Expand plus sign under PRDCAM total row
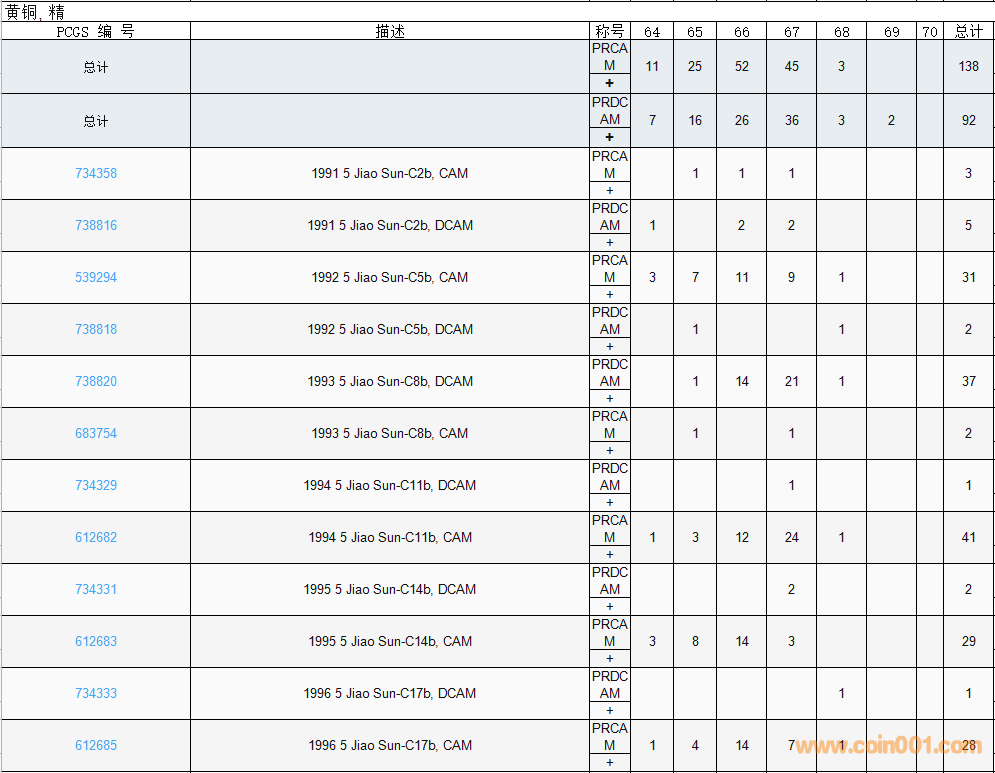Viewport: 995px width, 773px height. tap(610, 137)
